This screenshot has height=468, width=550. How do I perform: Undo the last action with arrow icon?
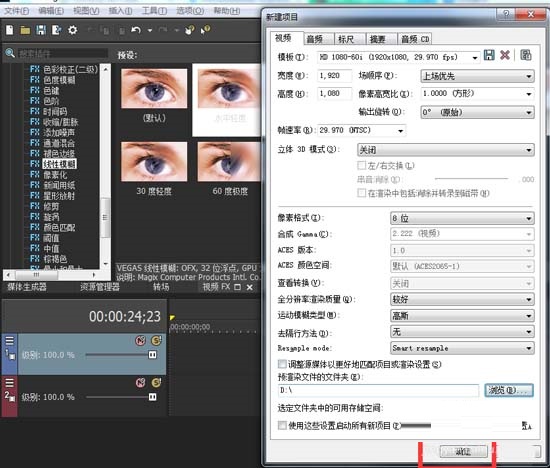click(x=136, y=30)
